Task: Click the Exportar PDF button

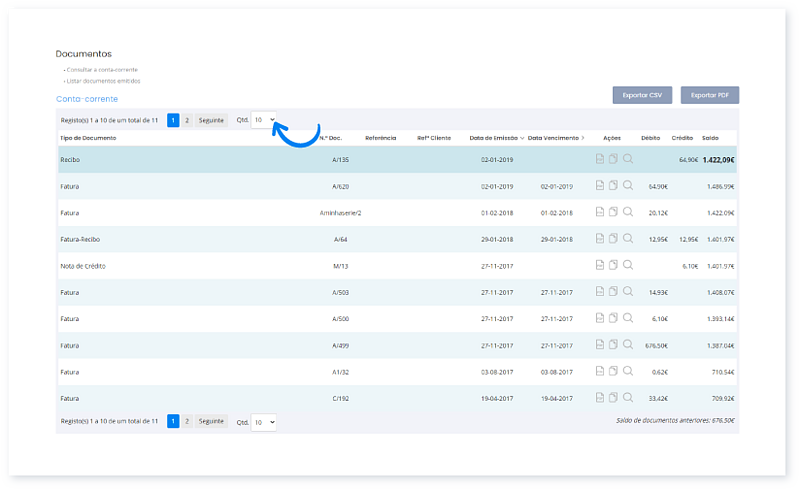Action: [710, 95]
